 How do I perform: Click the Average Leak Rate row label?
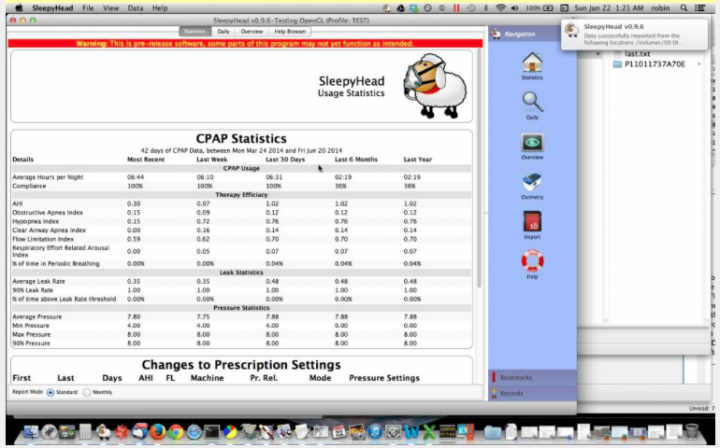point(39,281)
